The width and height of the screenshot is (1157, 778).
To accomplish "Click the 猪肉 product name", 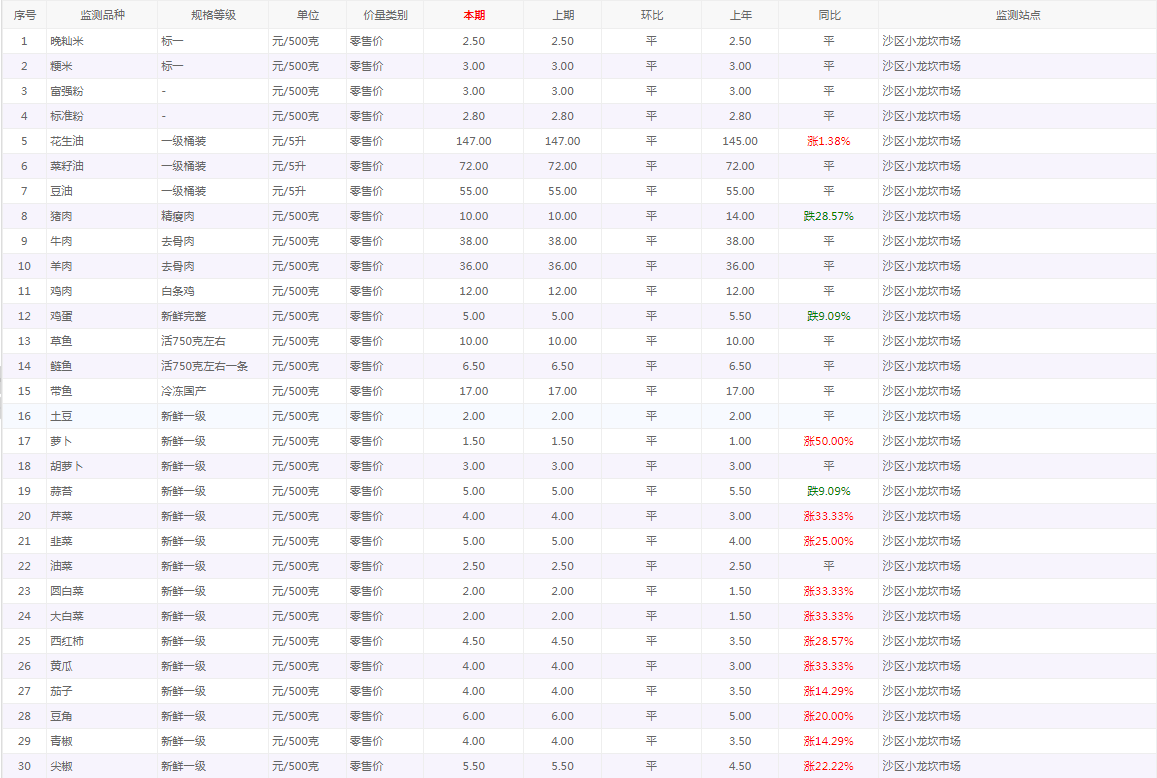I will [x=61, y=216].
